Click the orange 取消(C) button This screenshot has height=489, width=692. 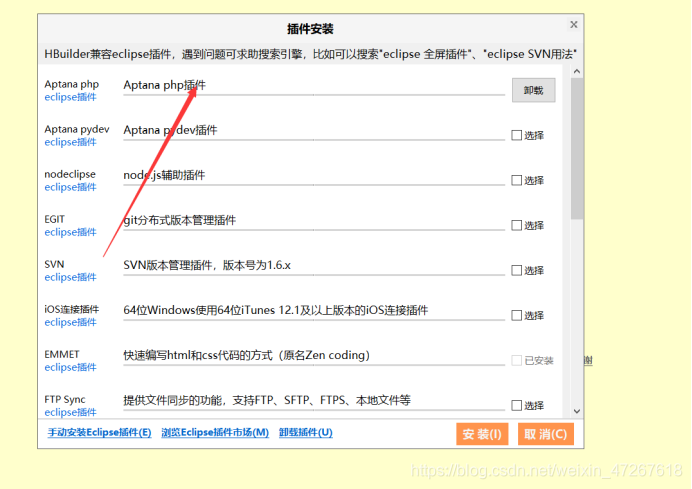click(545, 434)
